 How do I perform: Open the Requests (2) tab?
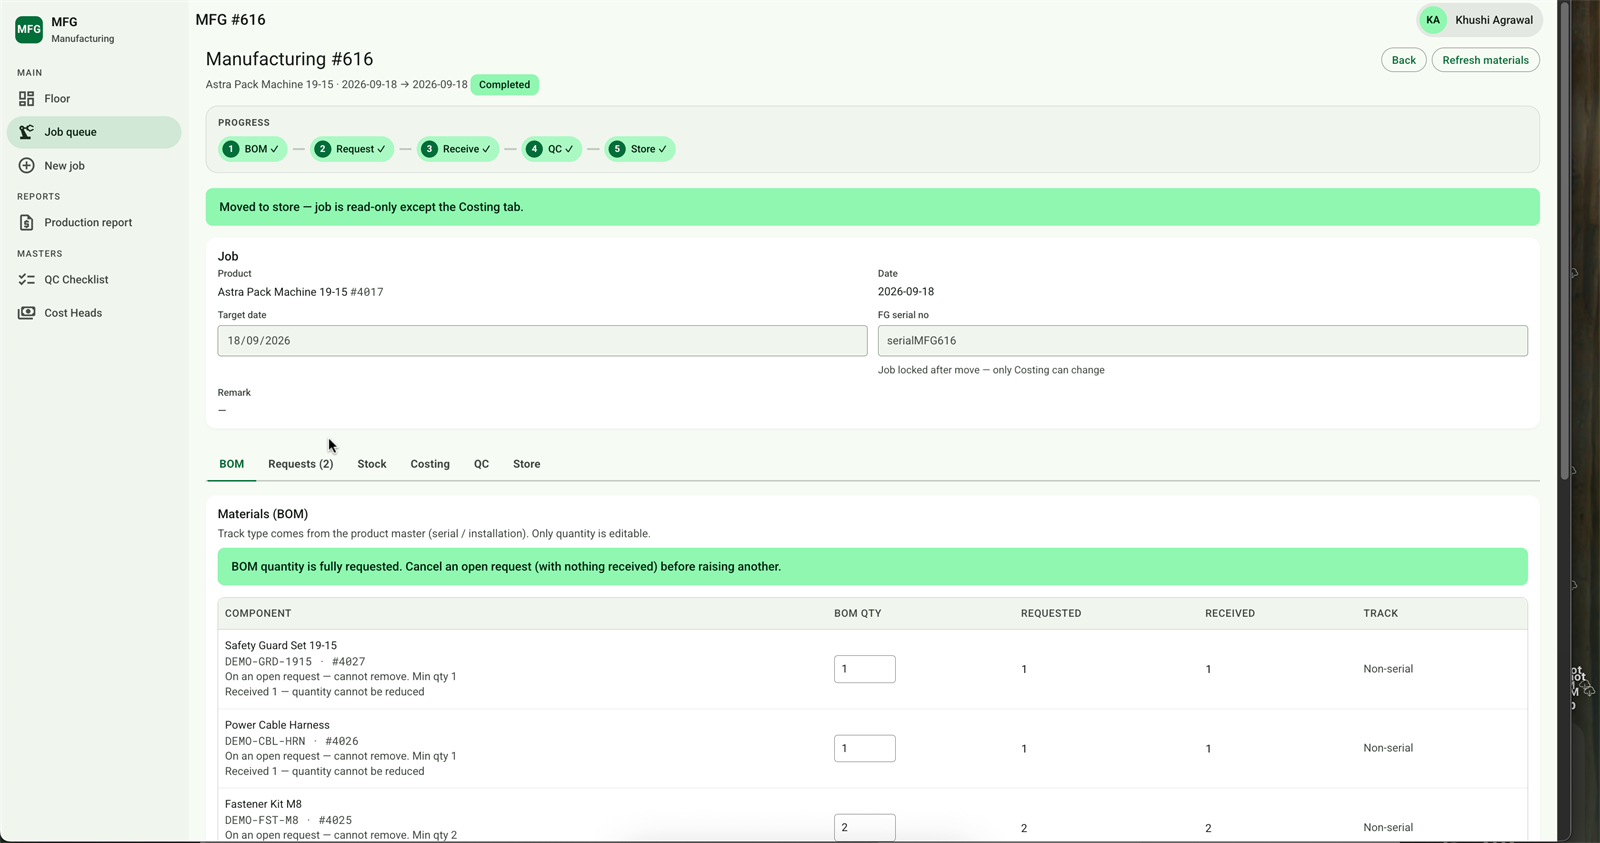[x=301, y=464]
